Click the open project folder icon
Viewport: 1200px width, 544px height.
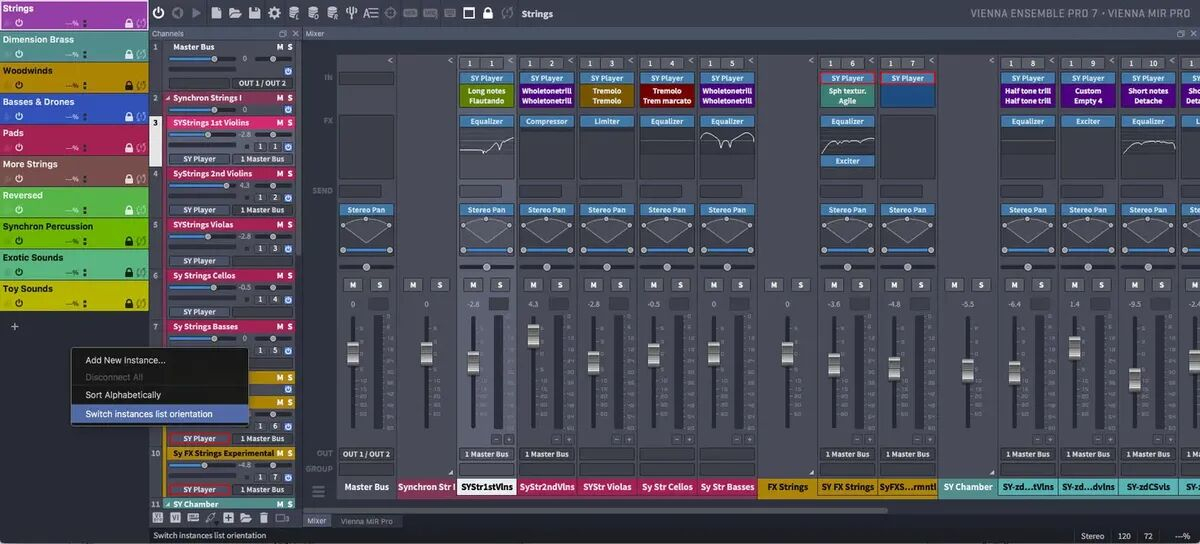pyautogui.click(x=235, y=14)
